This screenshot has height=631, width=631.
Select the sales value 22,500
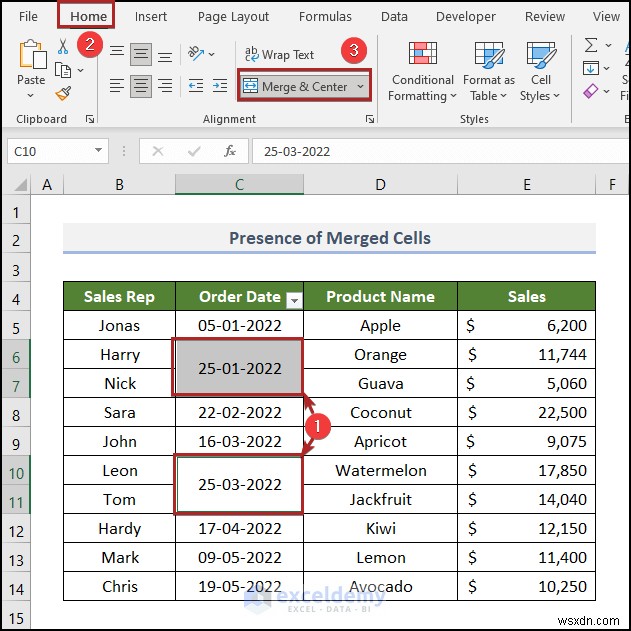click(x=526, y=412)
